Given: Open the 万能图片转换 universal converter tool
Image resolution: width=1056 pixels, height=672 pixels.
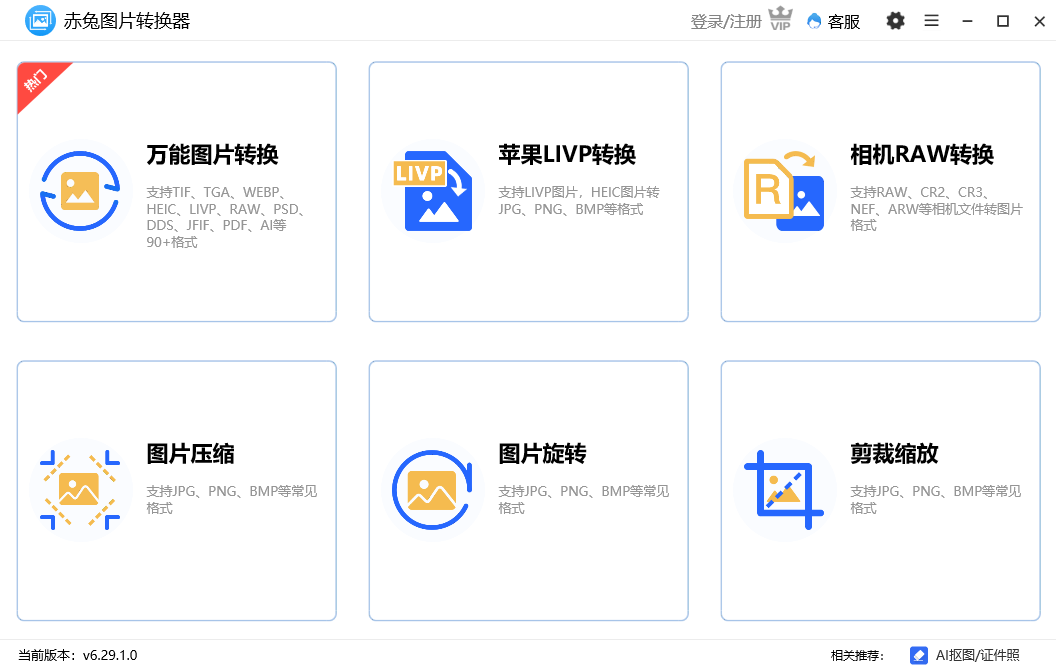Looking at the screenshot, I should tap(176, 190).
